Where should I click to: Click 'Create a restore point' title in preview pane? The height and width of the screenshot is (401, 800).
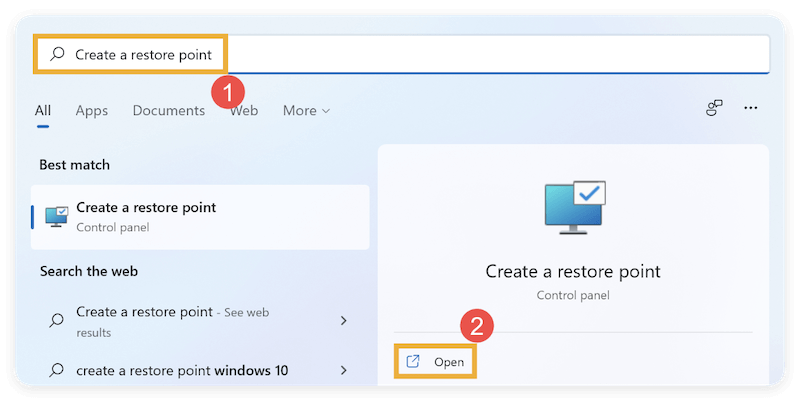click(573, 271)
